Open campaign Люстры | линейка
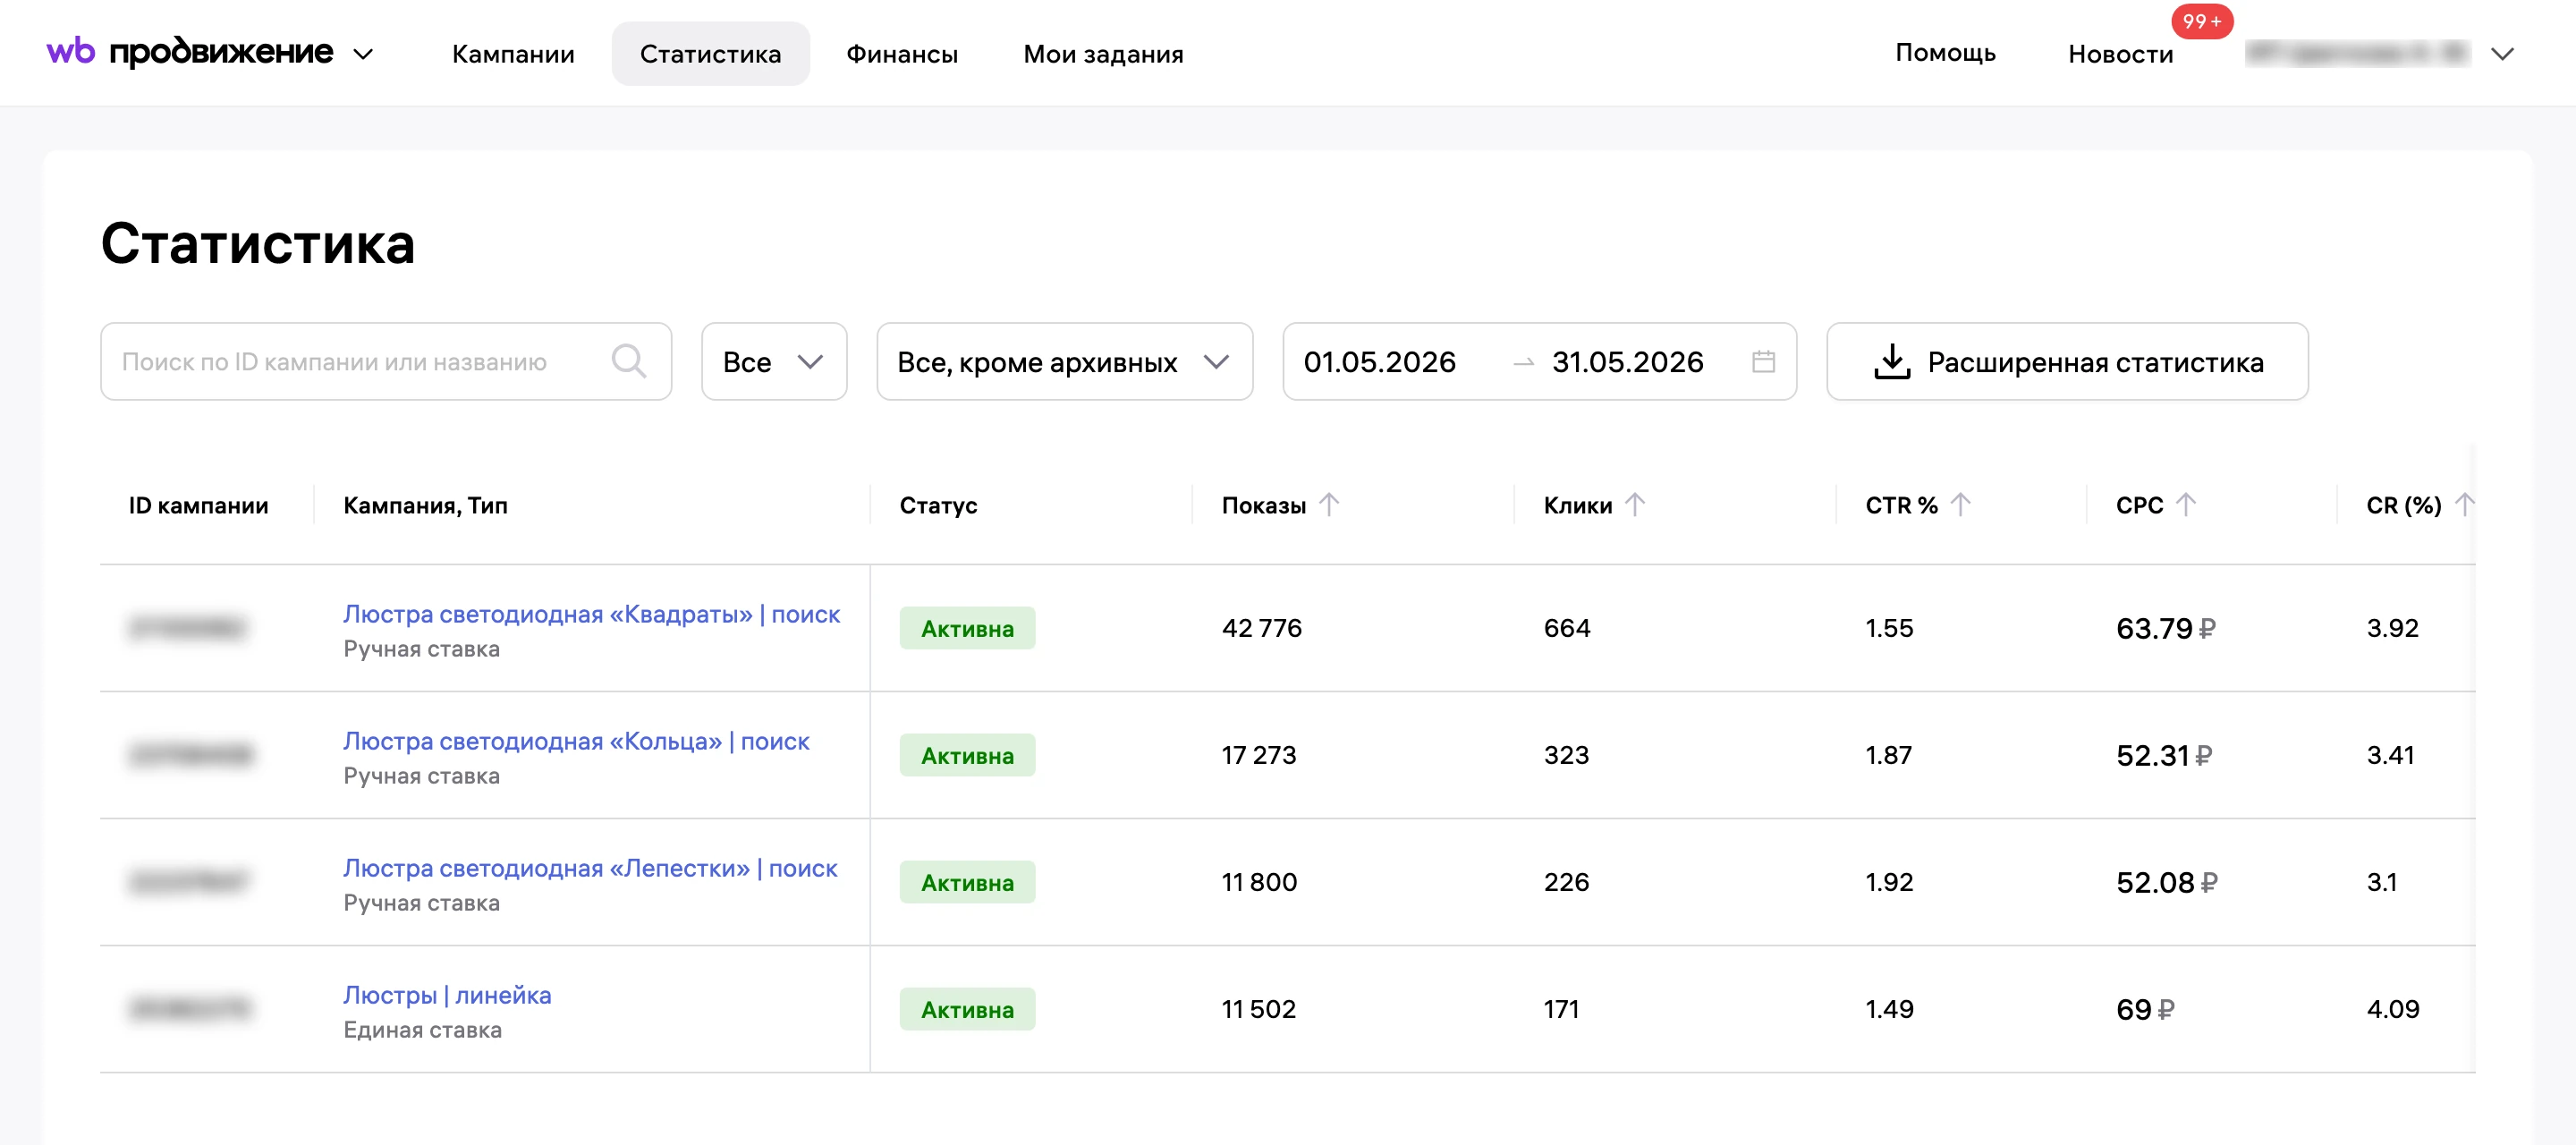 [x=447, y=995]
